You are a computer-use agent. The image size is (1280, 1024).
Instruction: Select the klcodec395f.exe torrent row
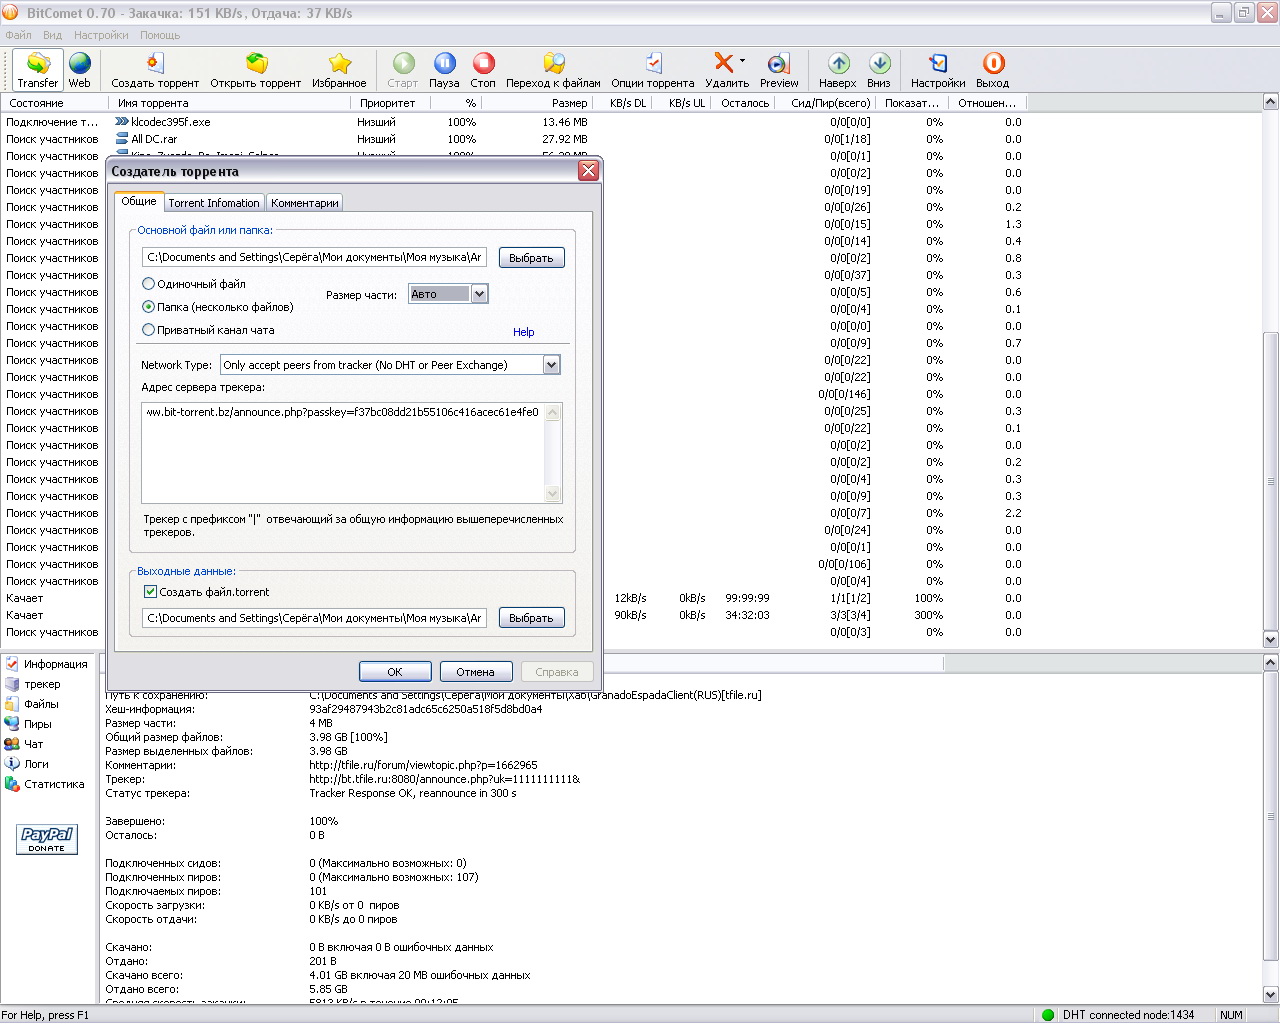coord(511,122)
